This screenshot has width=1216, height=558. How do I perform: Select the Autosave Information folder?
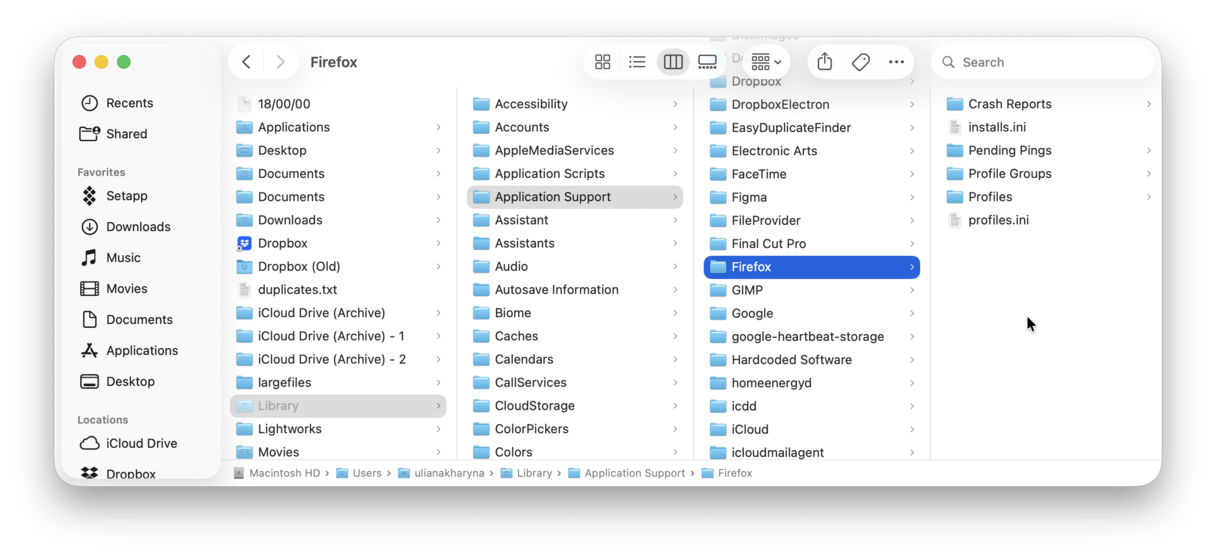click(x=575, y=290)
